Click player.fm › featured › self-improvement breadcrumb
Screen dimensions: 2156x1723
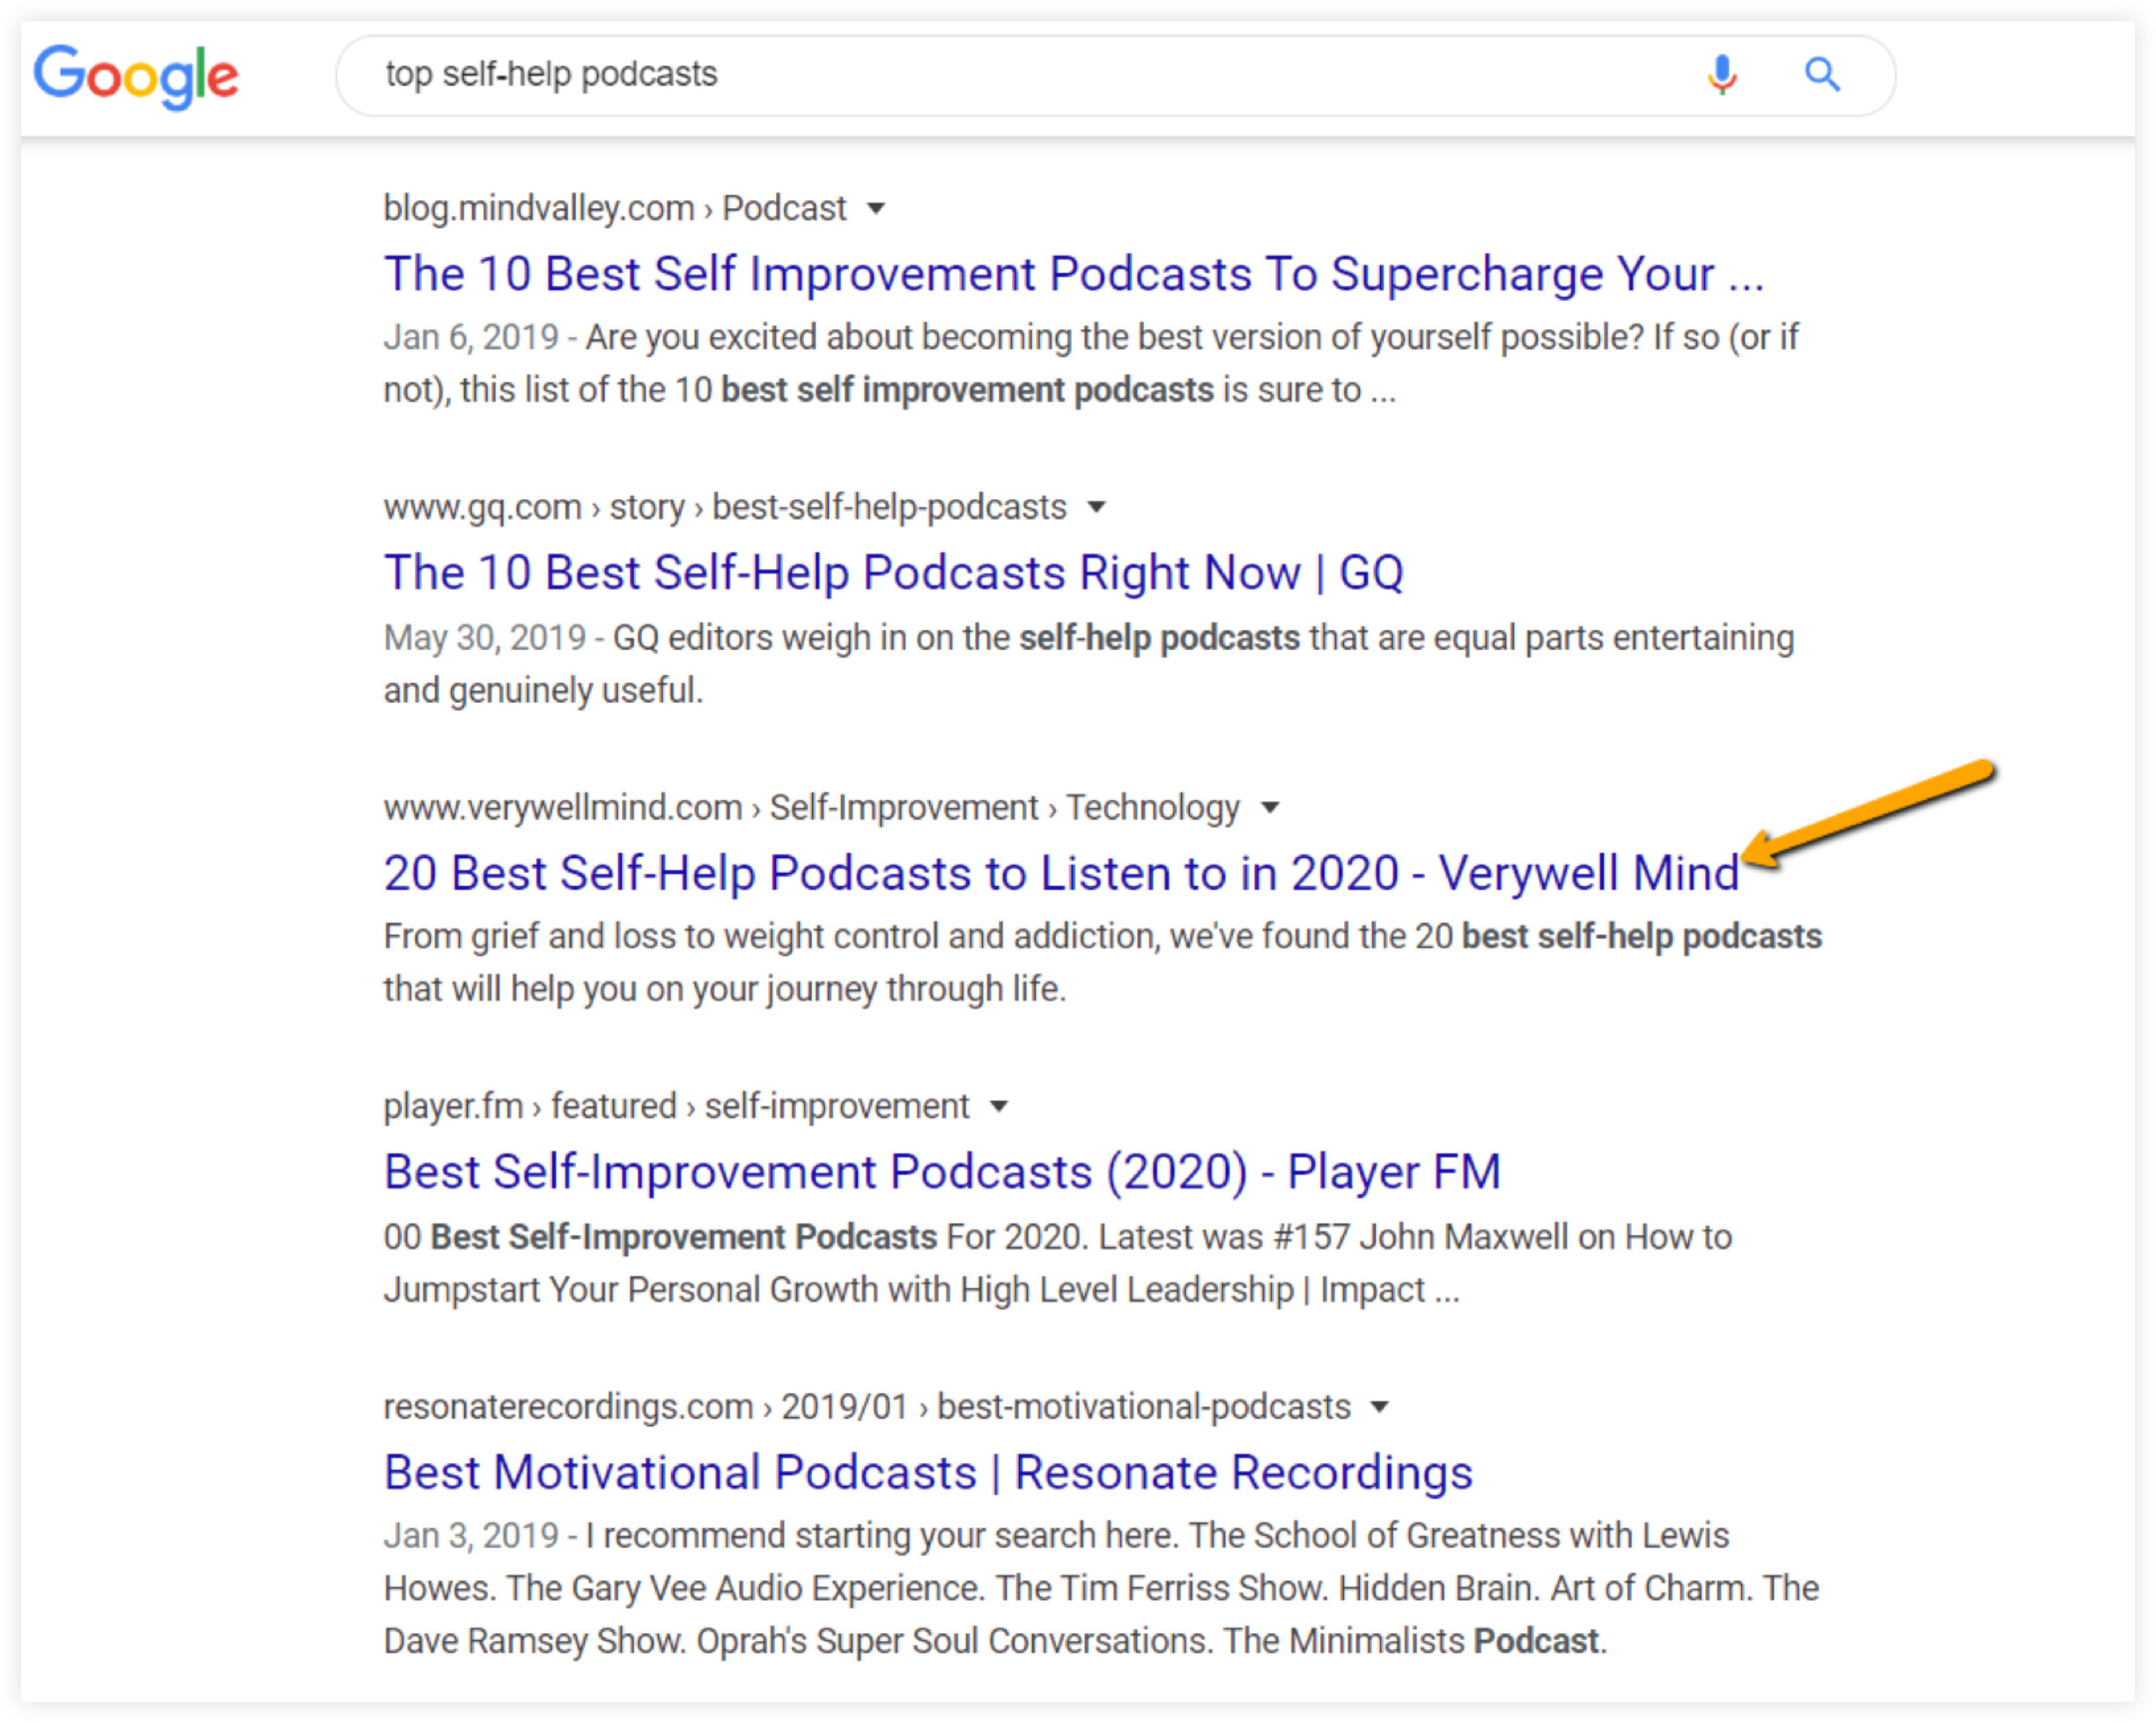pyautogui.click(x=677, y=1106)
